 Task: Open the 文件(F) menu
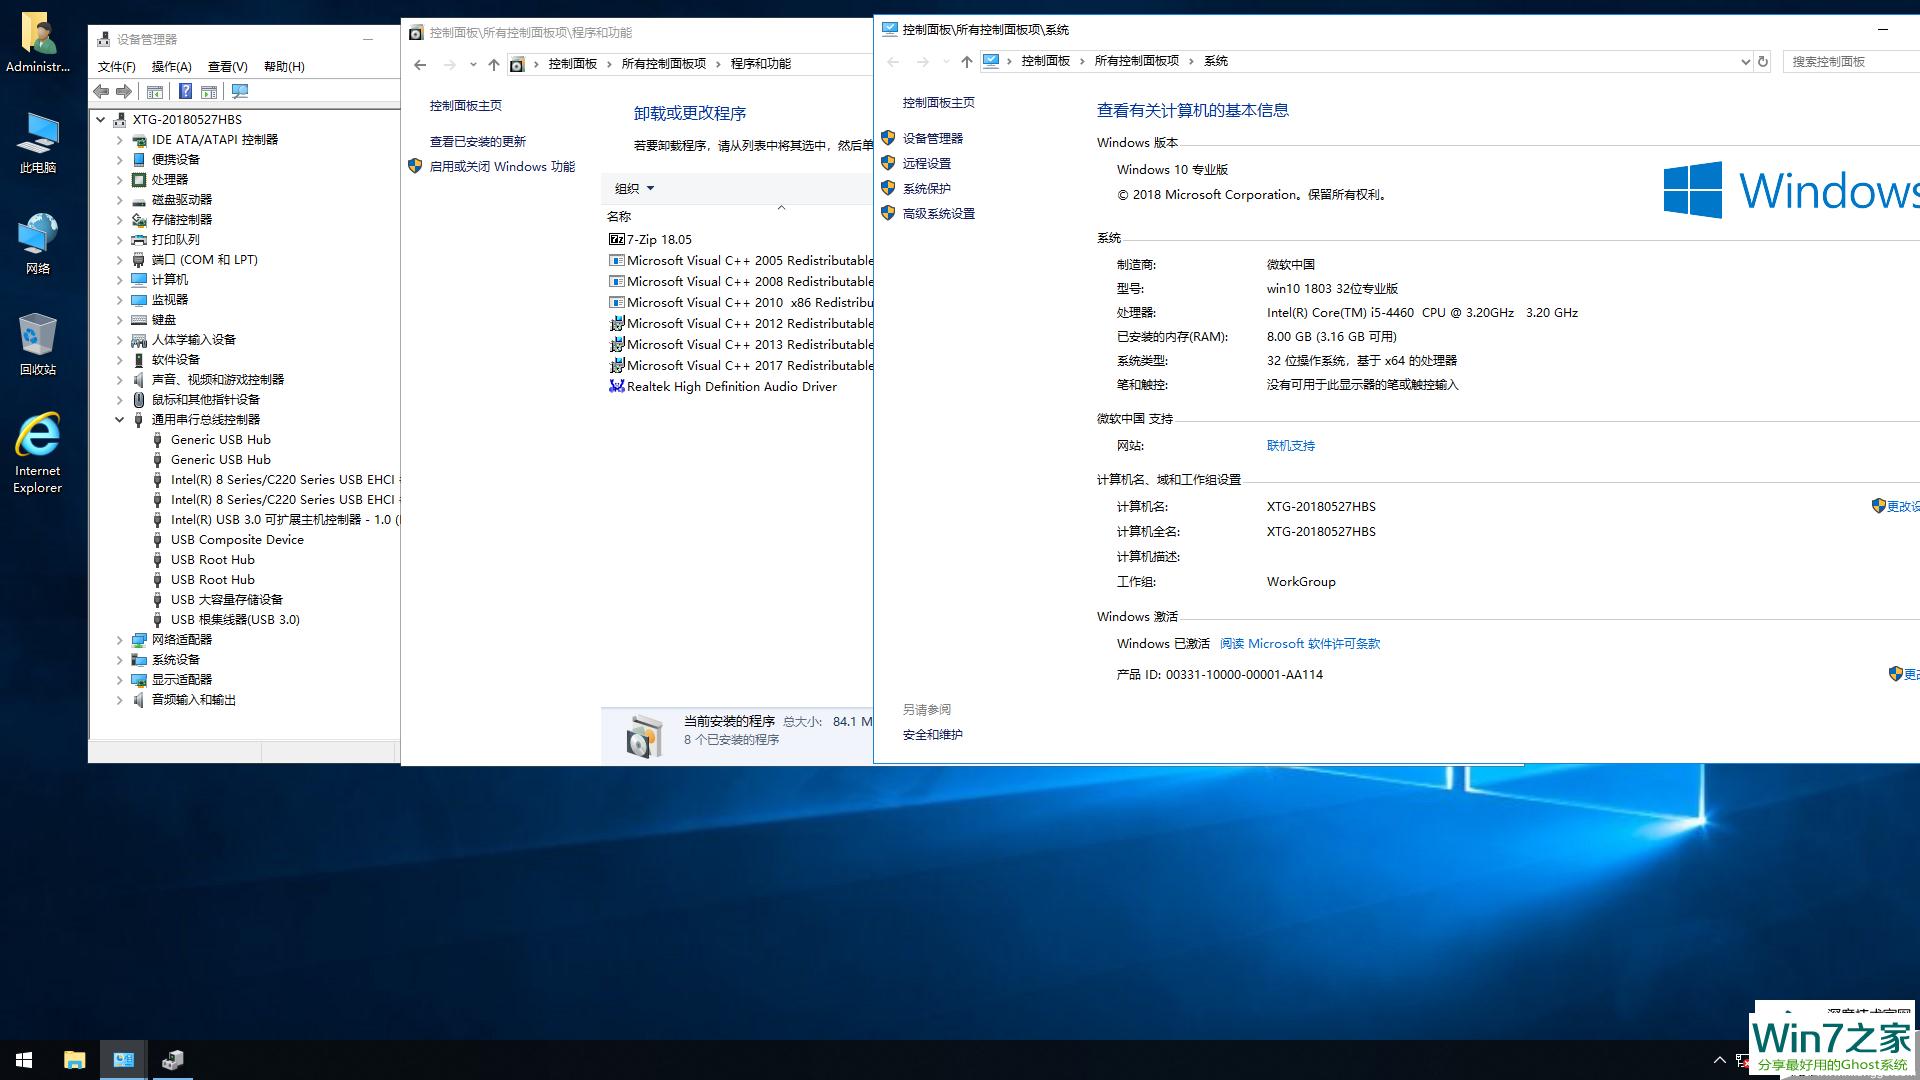click(x=117, y=66)
